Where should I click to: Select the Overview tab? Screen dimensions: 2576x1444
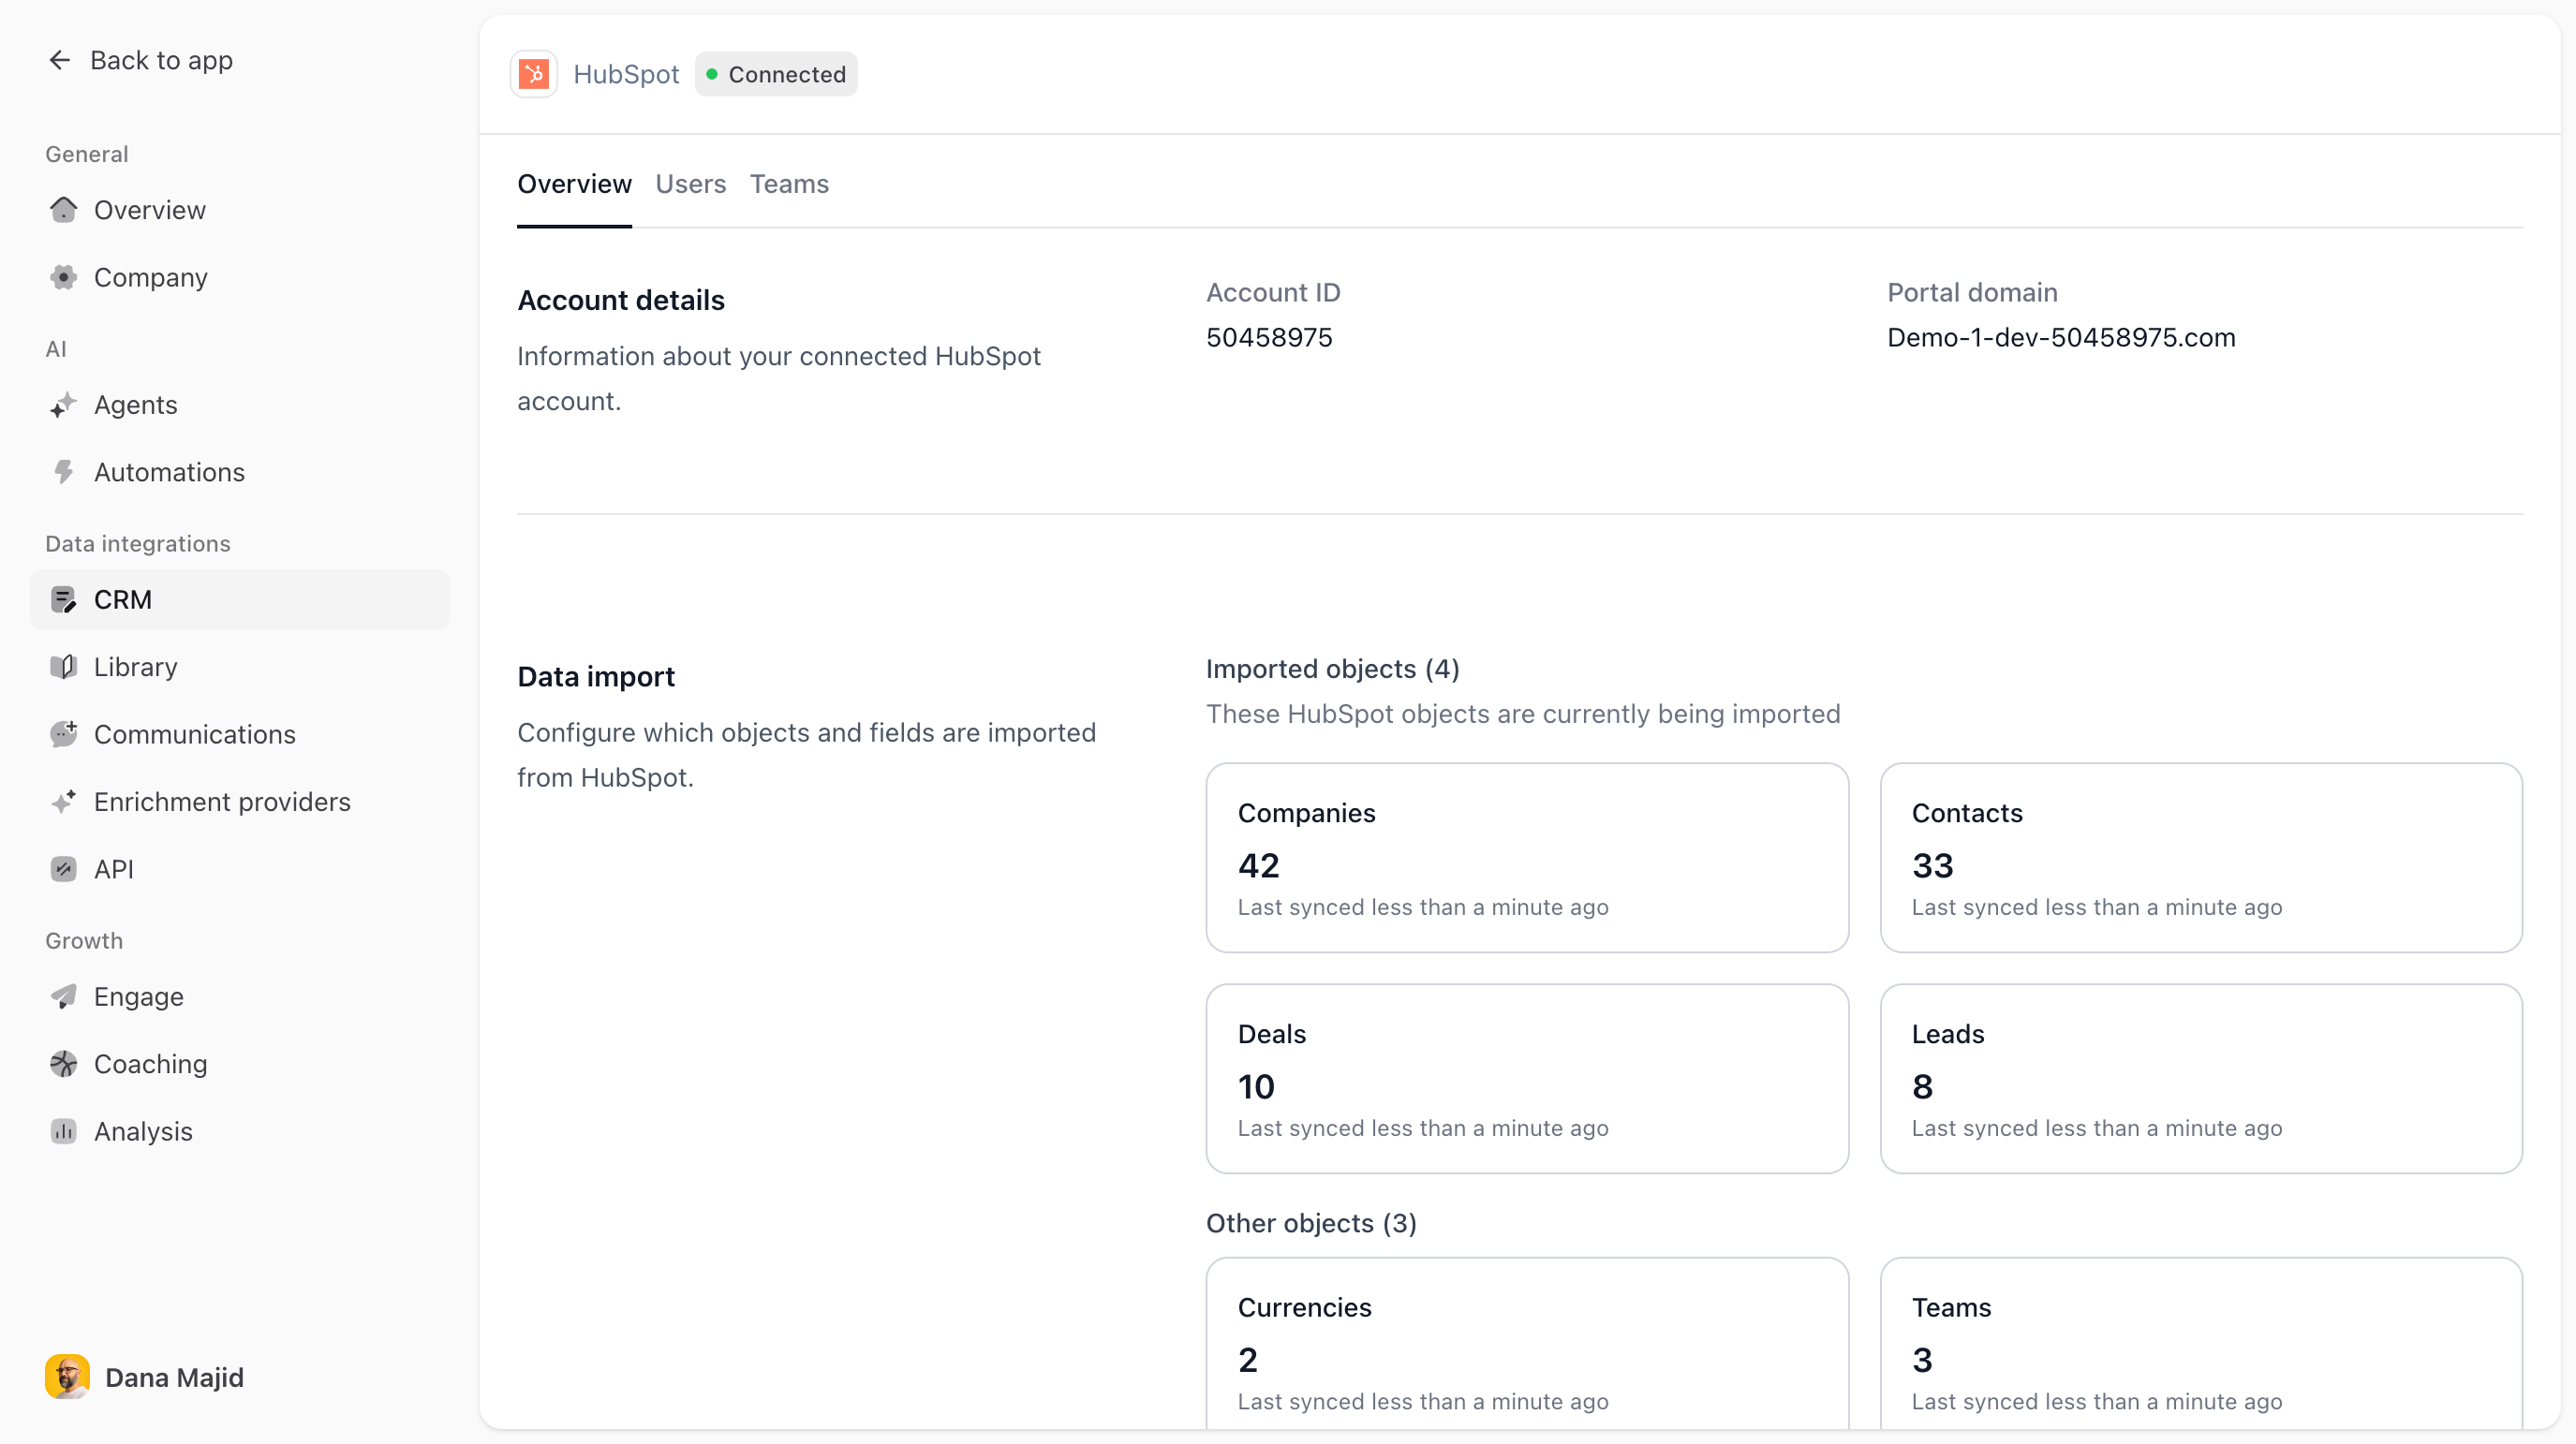tap(574, 184)
